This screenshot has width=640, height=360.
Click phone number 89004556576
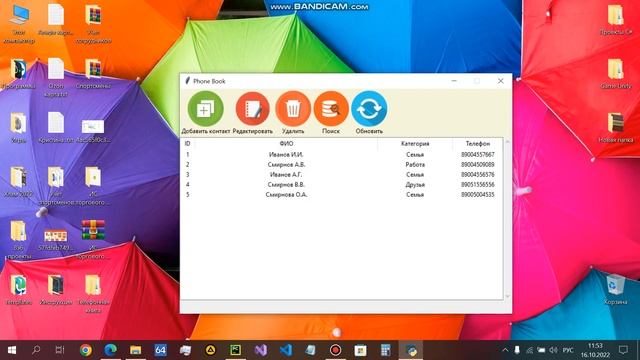point(478,175)
